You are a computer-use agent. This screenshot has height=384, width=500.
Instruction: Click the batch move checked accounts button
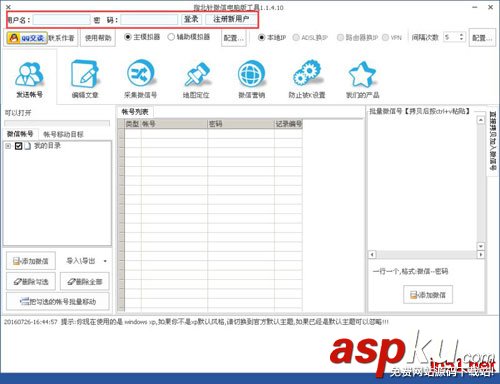tap(58, 302)
